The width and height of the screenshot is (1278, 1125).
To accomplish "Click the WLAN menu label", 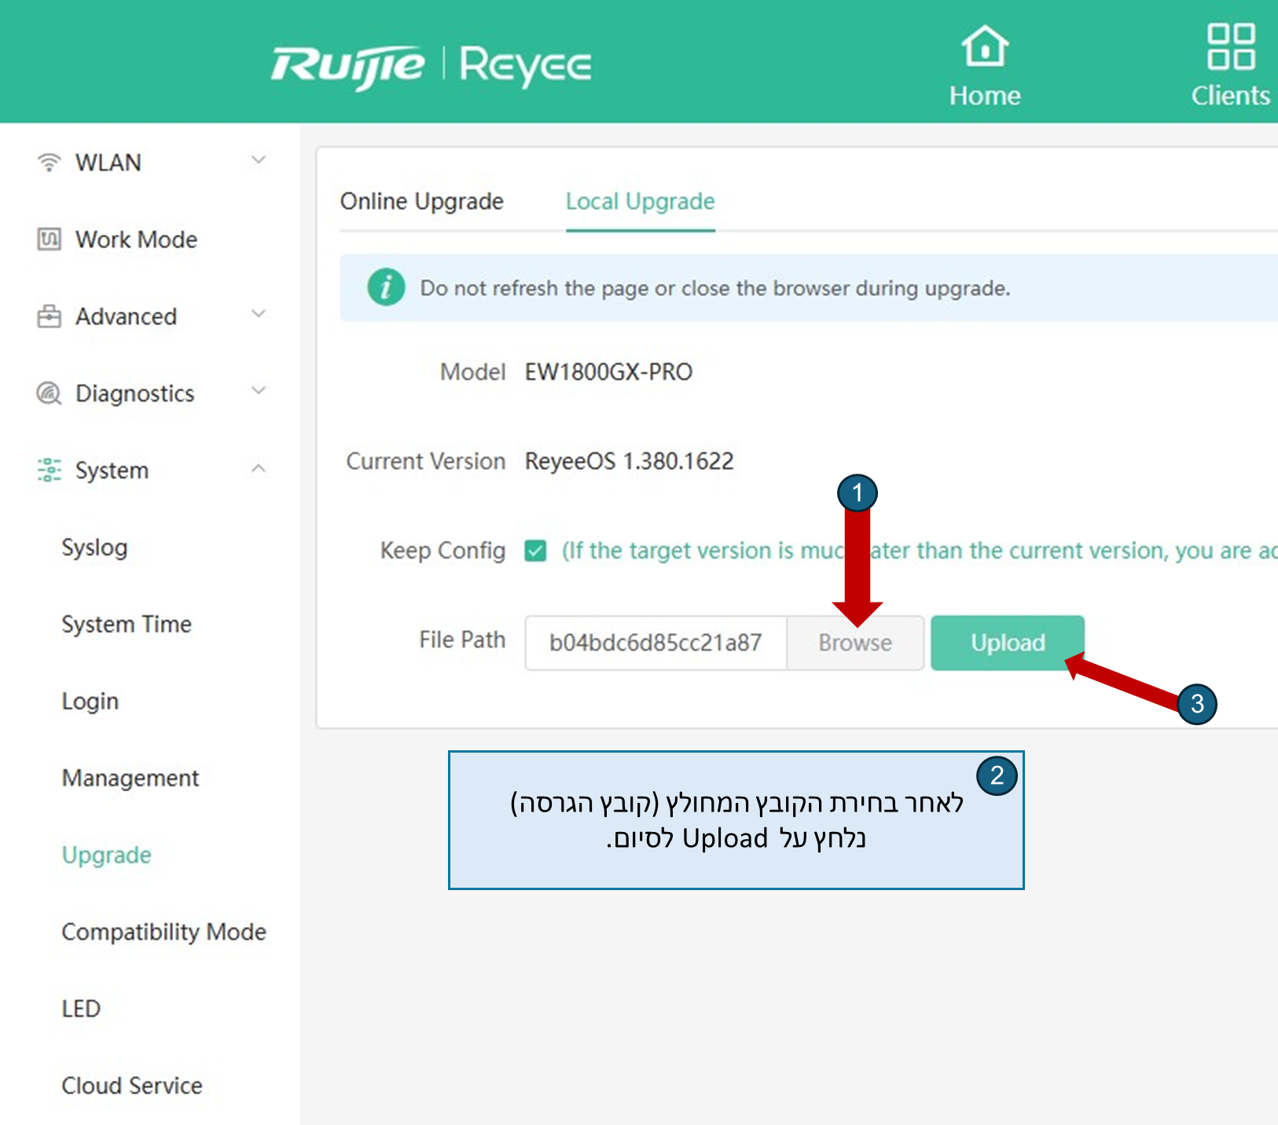I will pos(108,162).
